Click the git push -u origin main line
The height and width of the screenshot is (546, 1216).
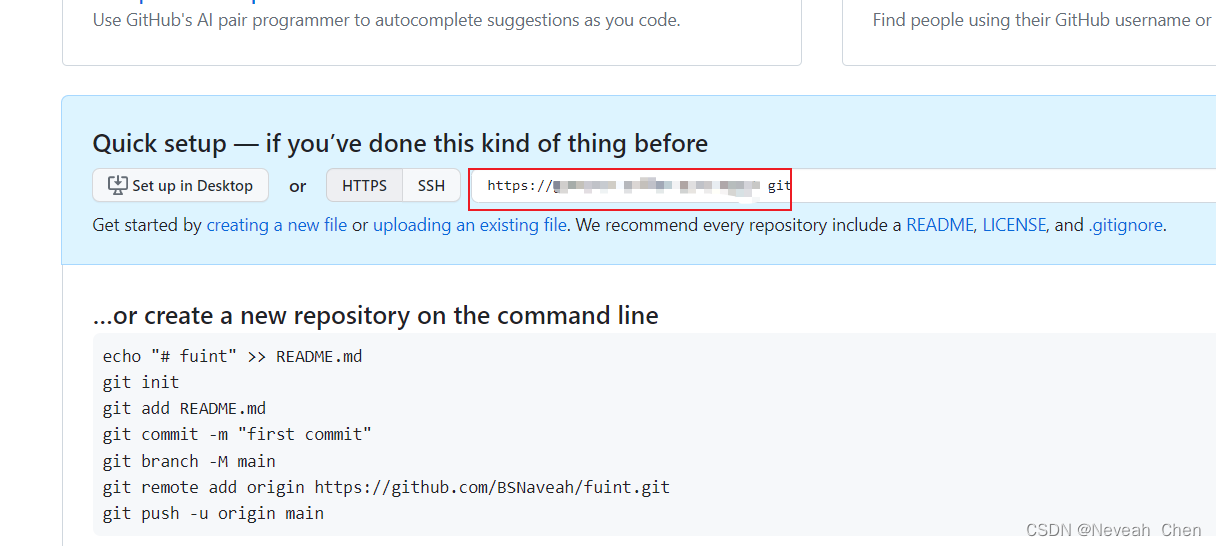[213, 513]
